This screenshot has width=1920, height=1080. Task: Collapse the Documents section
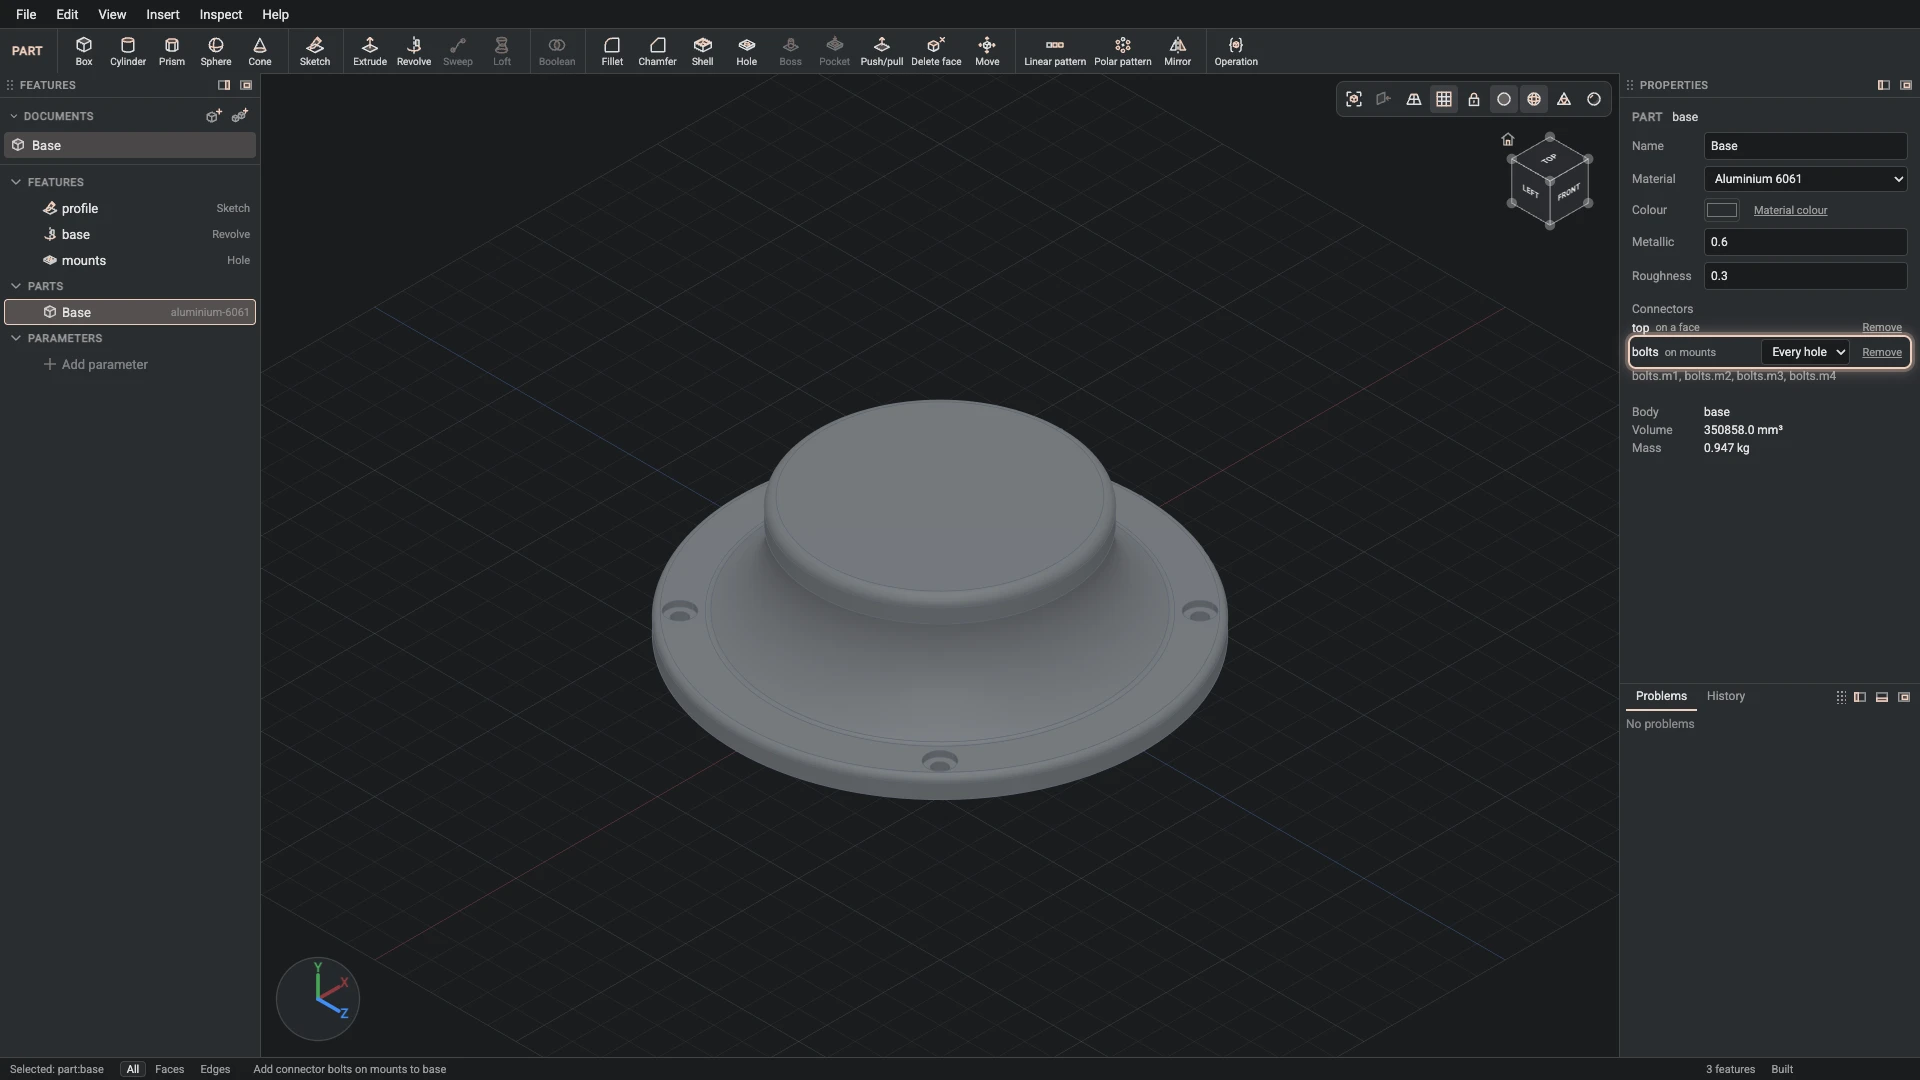click(x=14, y=116)
